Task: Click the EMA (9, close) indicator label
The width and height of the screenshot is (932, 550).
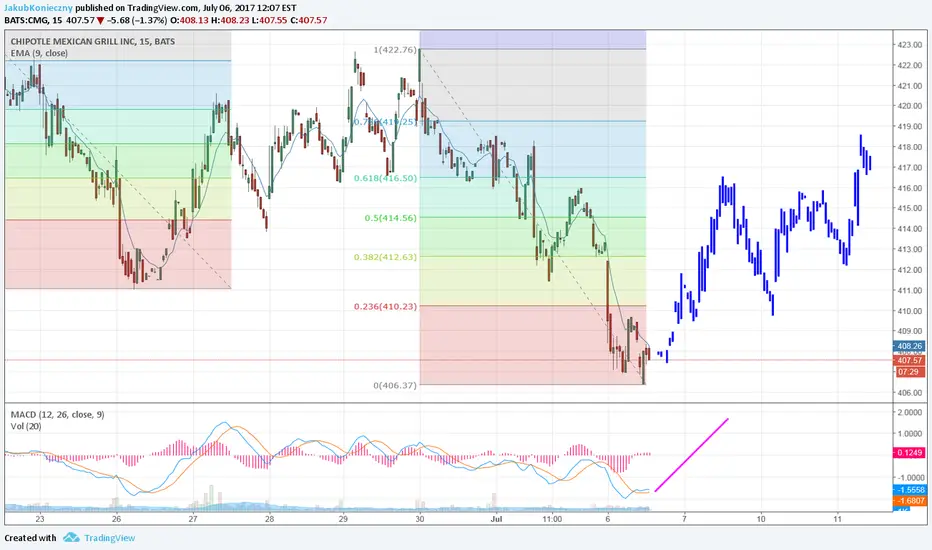Action: coord(39,53)
